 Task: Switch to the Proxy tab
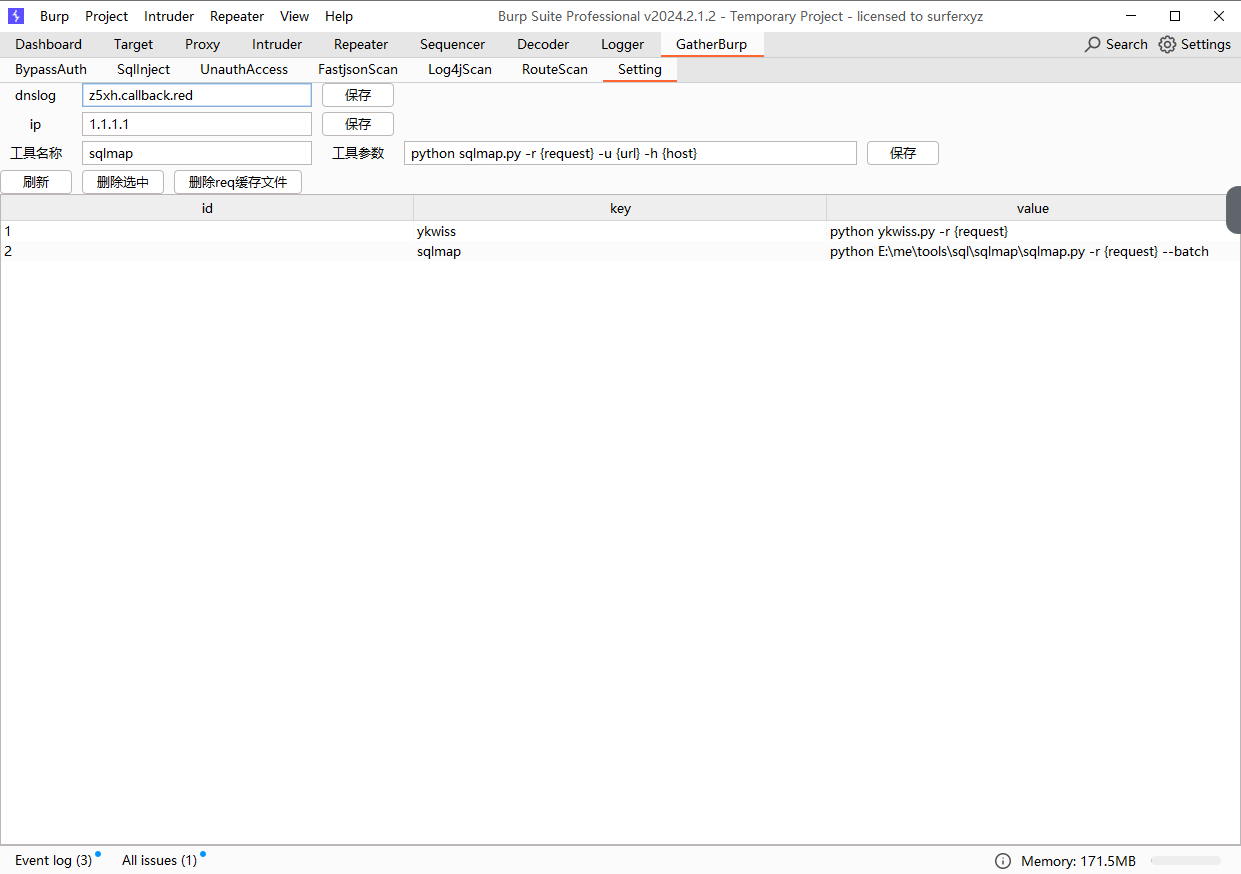[x=202, y=44]
